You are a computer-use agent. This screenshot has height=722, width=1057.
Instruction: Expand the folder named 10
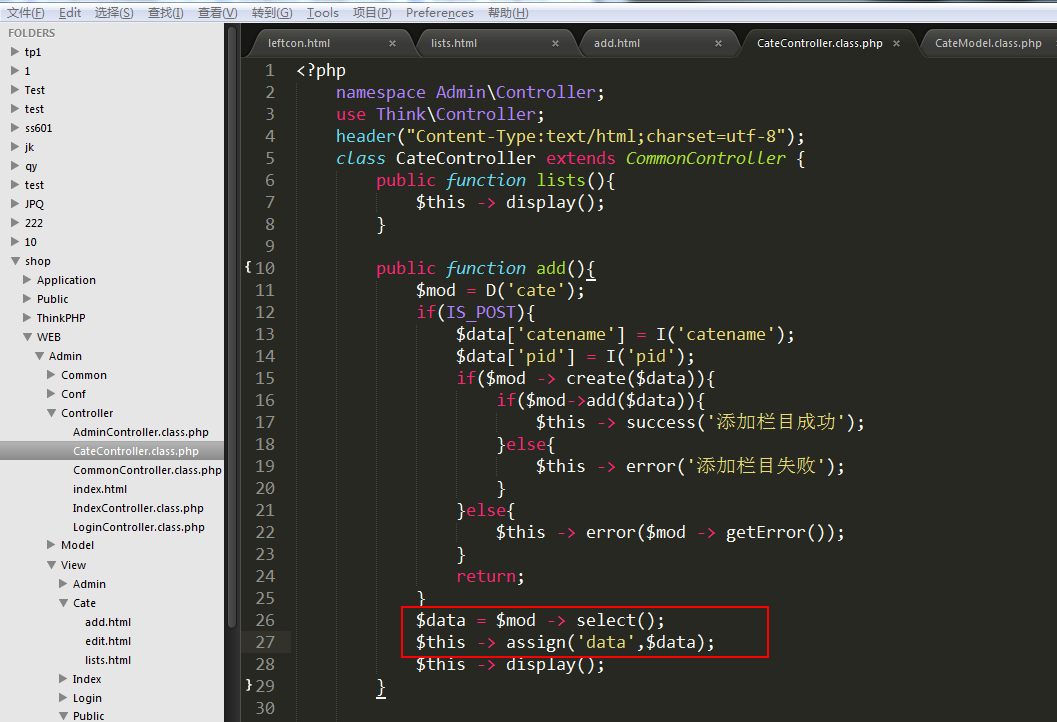pos(15,241)
